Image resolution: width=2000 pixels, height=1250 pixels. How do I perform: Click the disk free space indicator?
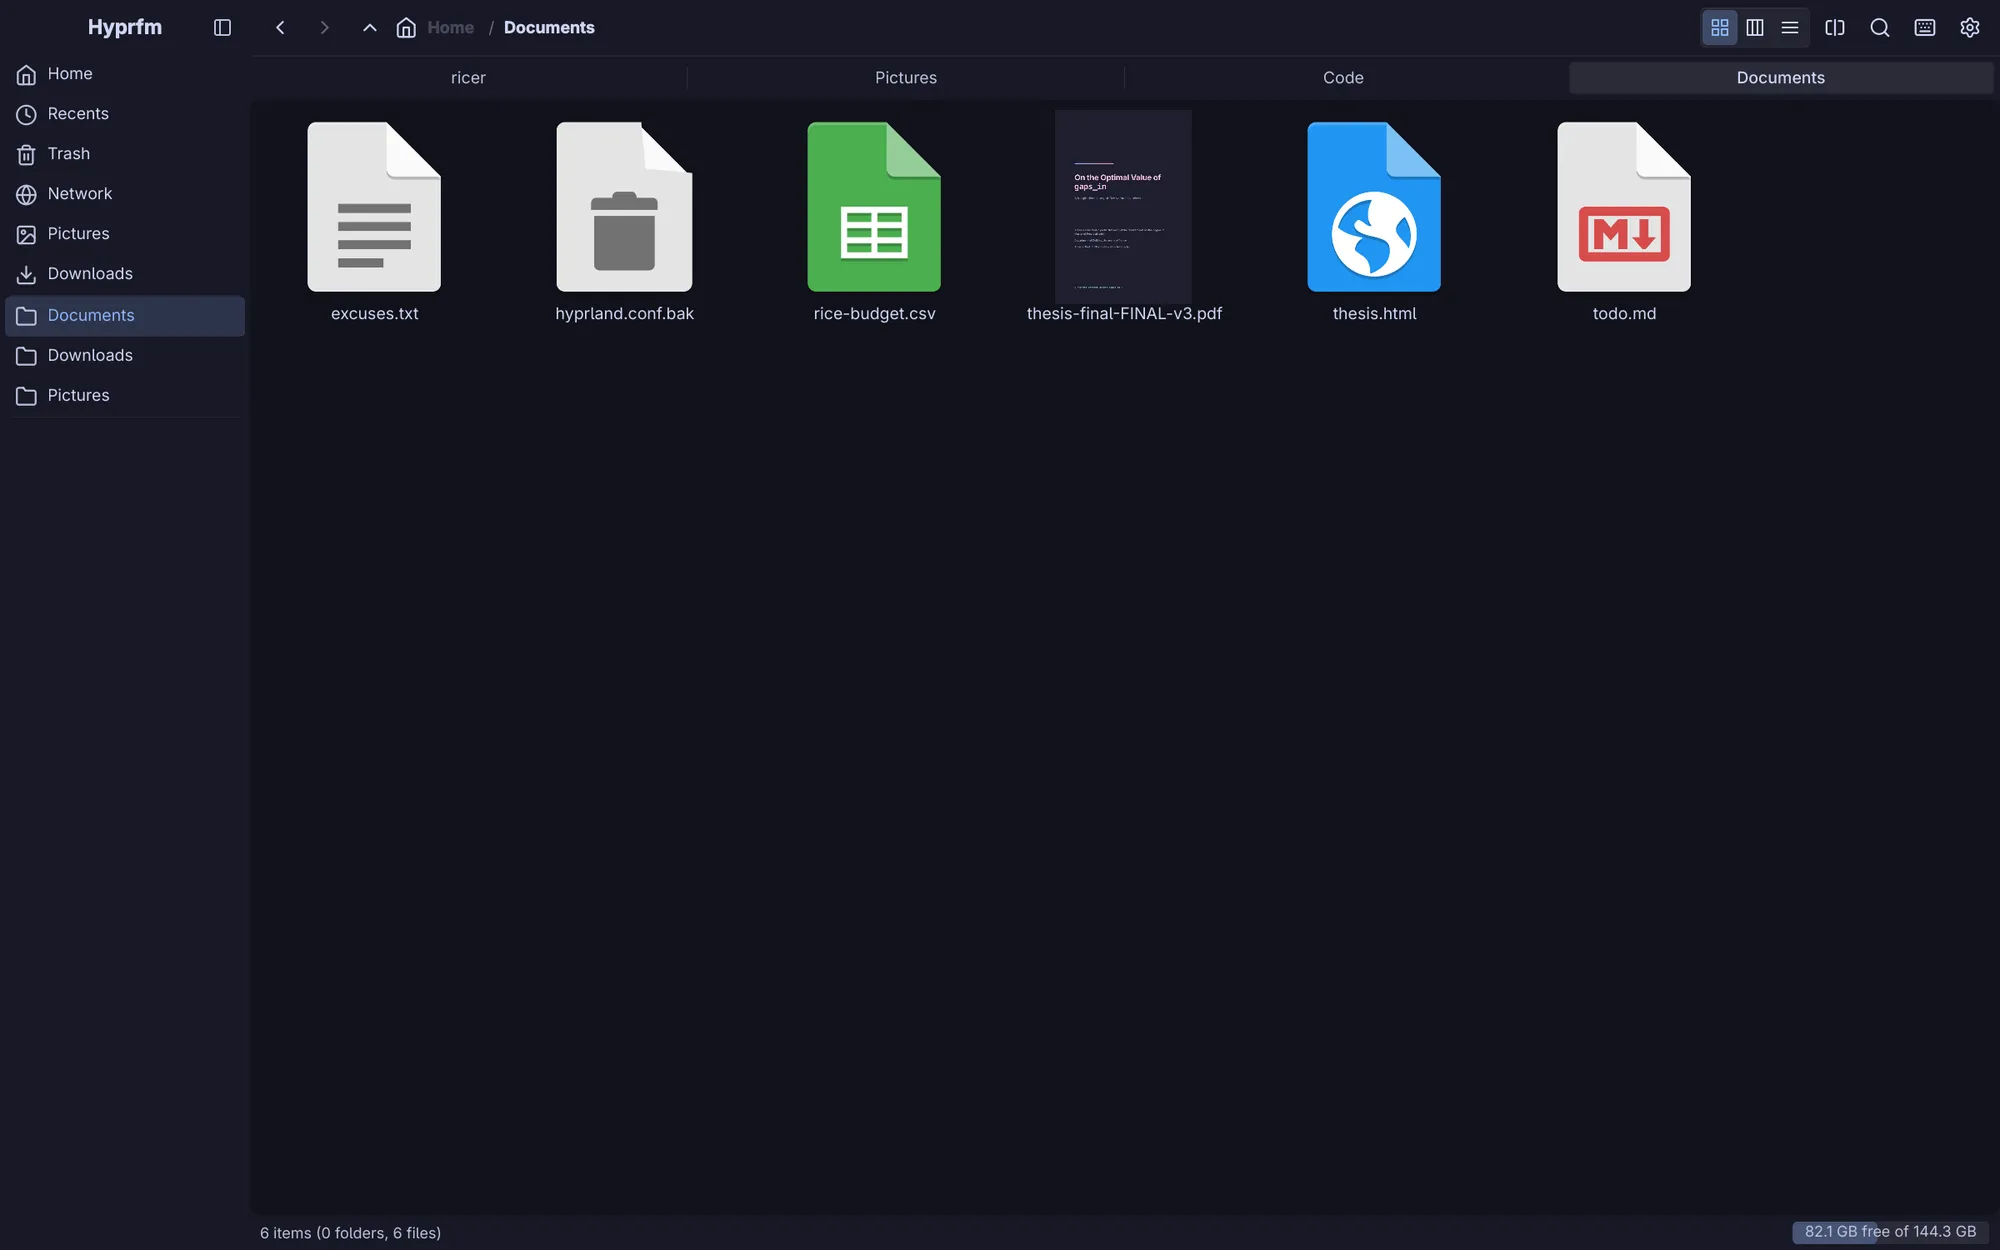pyautogui.click(x=1890, y=1232)
